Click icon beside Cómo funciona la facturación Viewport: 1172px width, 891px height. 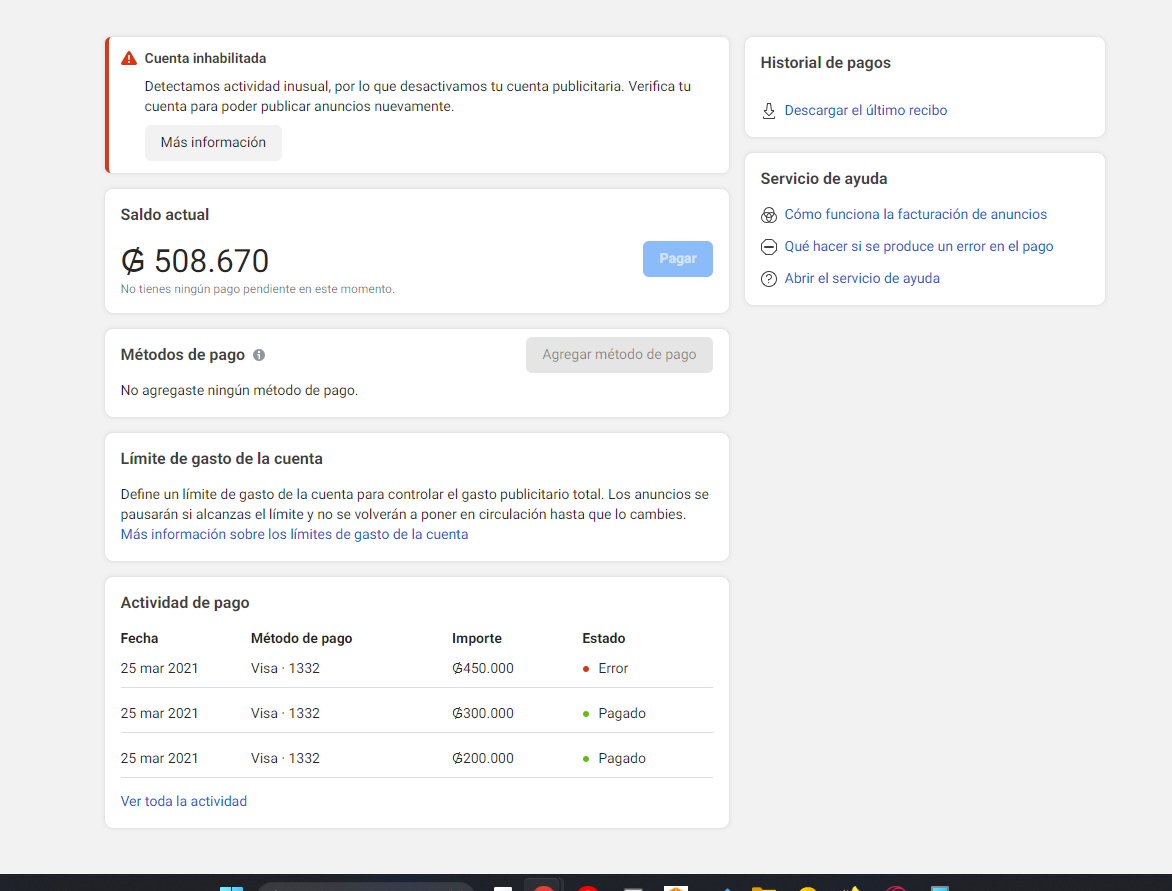click(x=769, y=215)
